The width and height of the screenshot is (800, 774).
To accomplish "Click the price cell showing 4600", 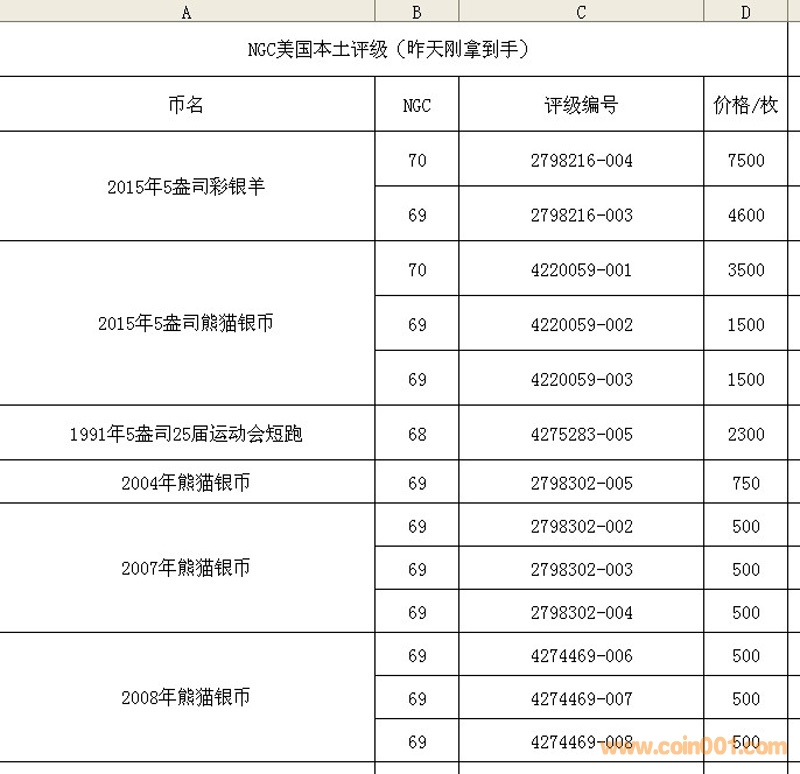I will [x=746, y=215].
